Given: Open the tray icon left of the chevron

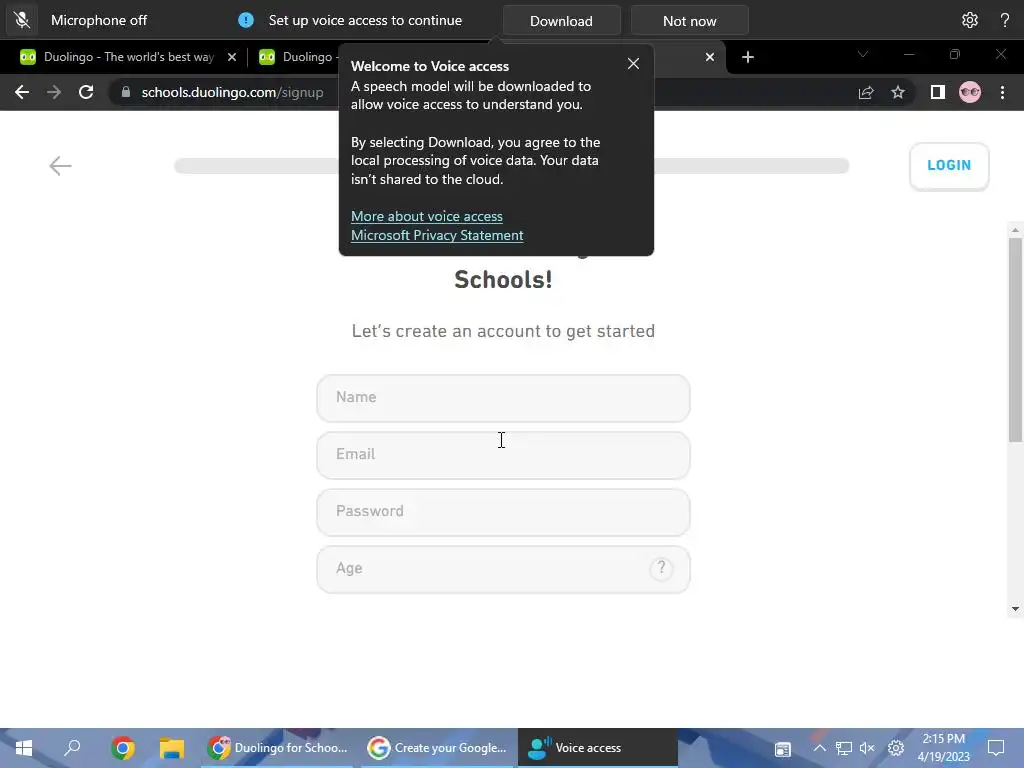Looking at the screenshot, I should click(782, 748).
